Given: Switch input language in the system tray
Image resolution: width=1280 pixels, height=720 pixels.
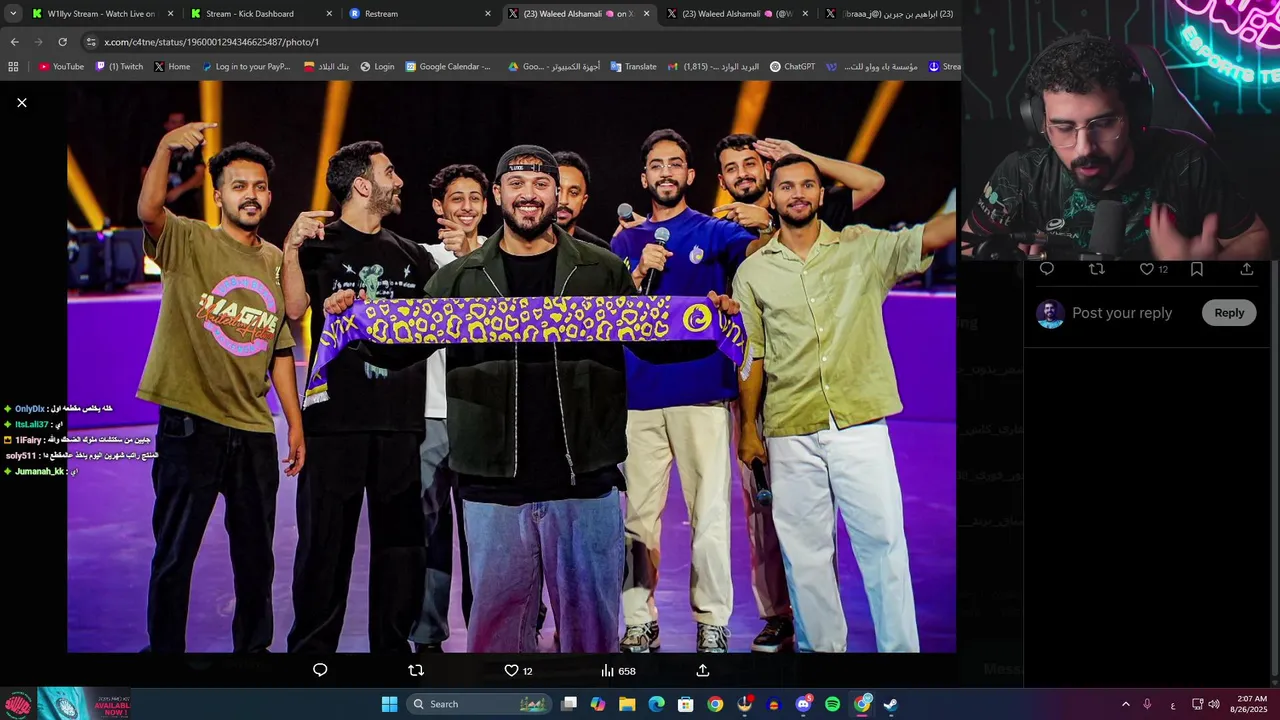Looking at the screenshot, I should [x=1173, y=704].
